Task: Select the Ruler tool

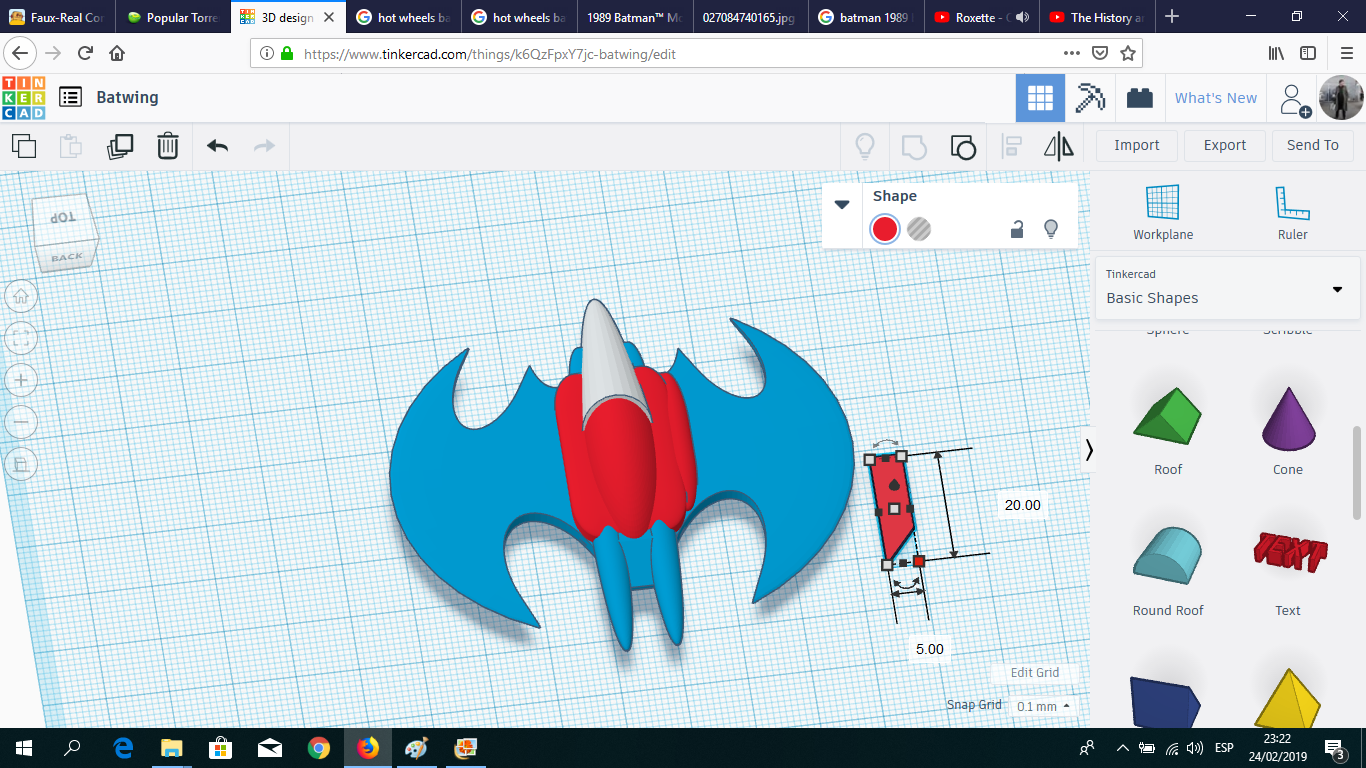Action: 1292,213
